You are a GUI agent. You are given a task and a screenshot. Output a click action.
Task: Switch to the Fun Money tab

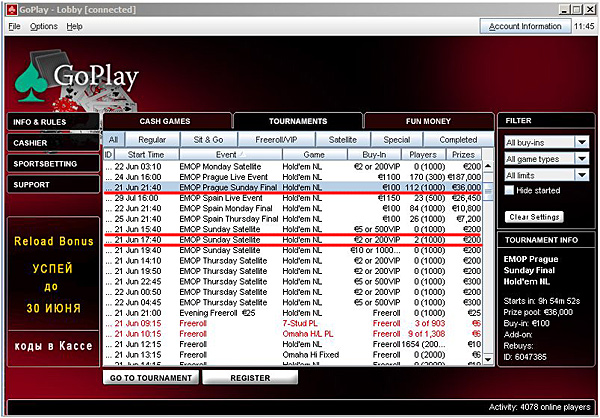(429, 121)
